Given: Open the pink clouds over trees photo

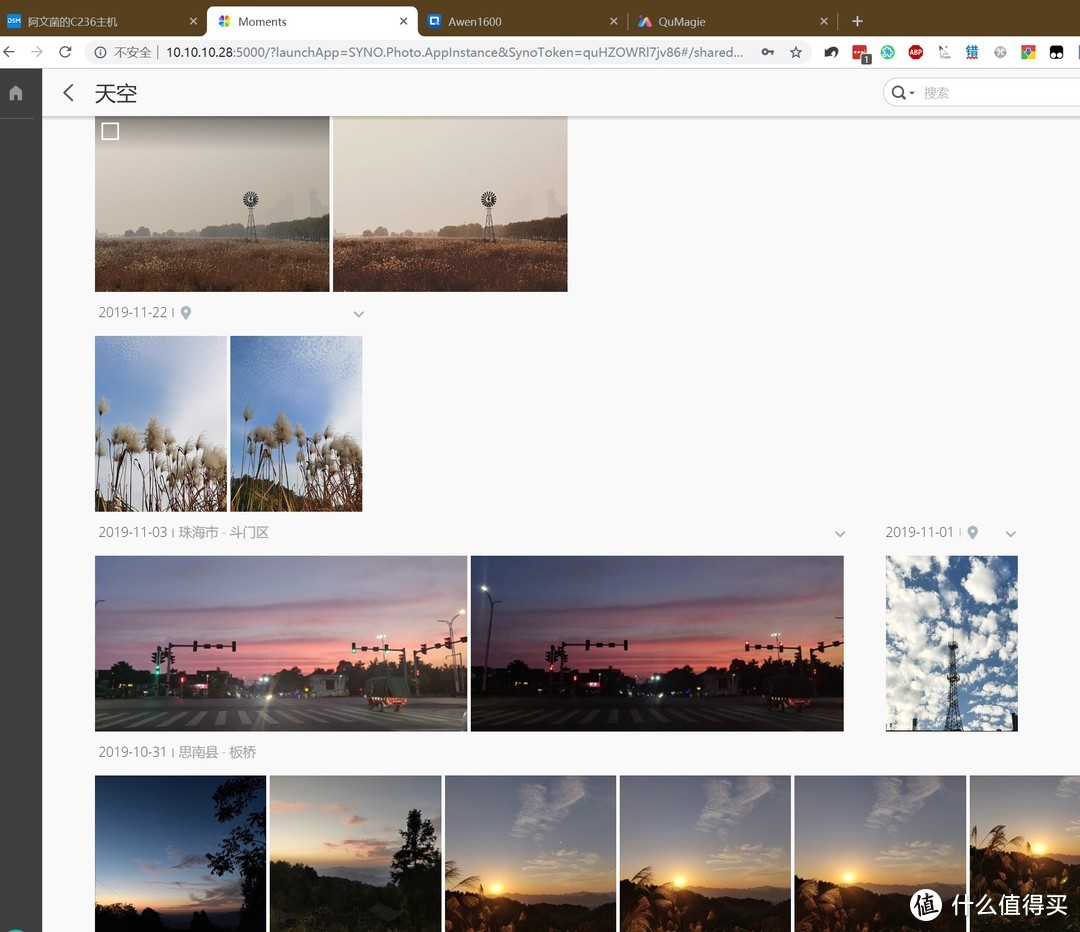Looking at the screenshot, I should tap(355, 854).
